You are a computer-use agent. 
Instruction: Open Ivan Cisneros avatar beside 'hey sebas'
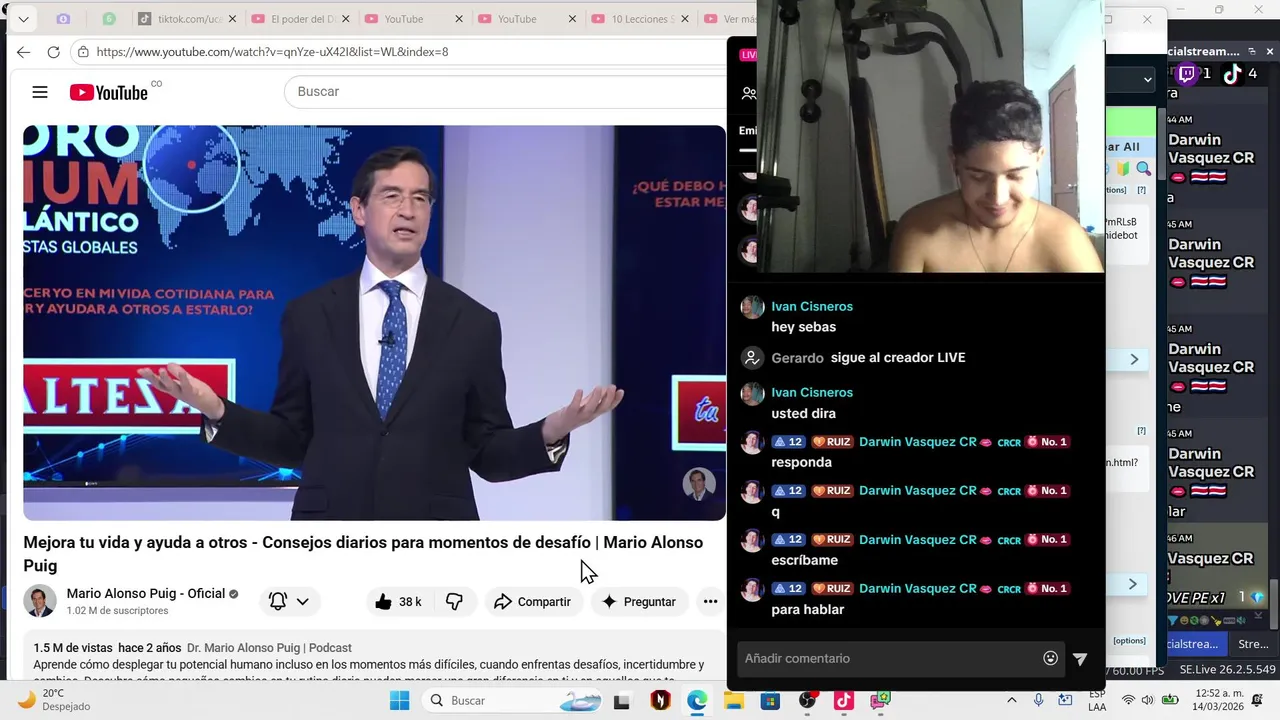coord(752,307)
